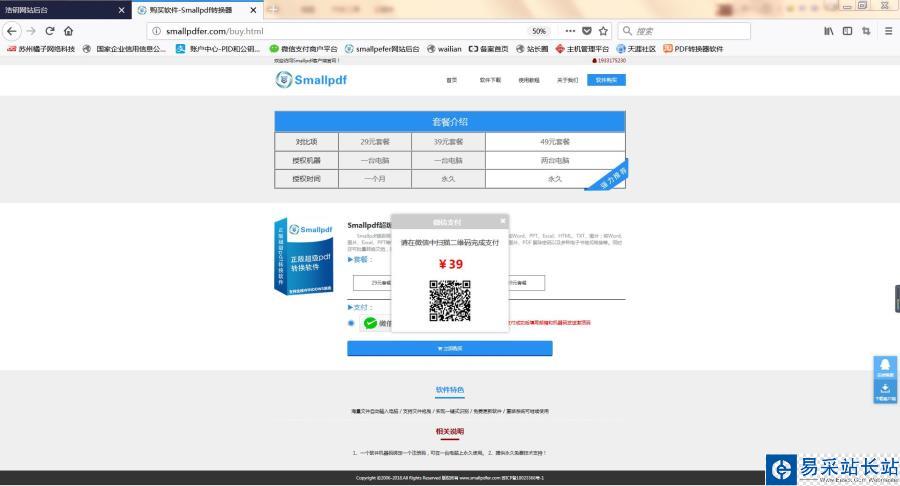Close the first browser tab
This screenshot has width=900, height=486.
click(121, 10)
